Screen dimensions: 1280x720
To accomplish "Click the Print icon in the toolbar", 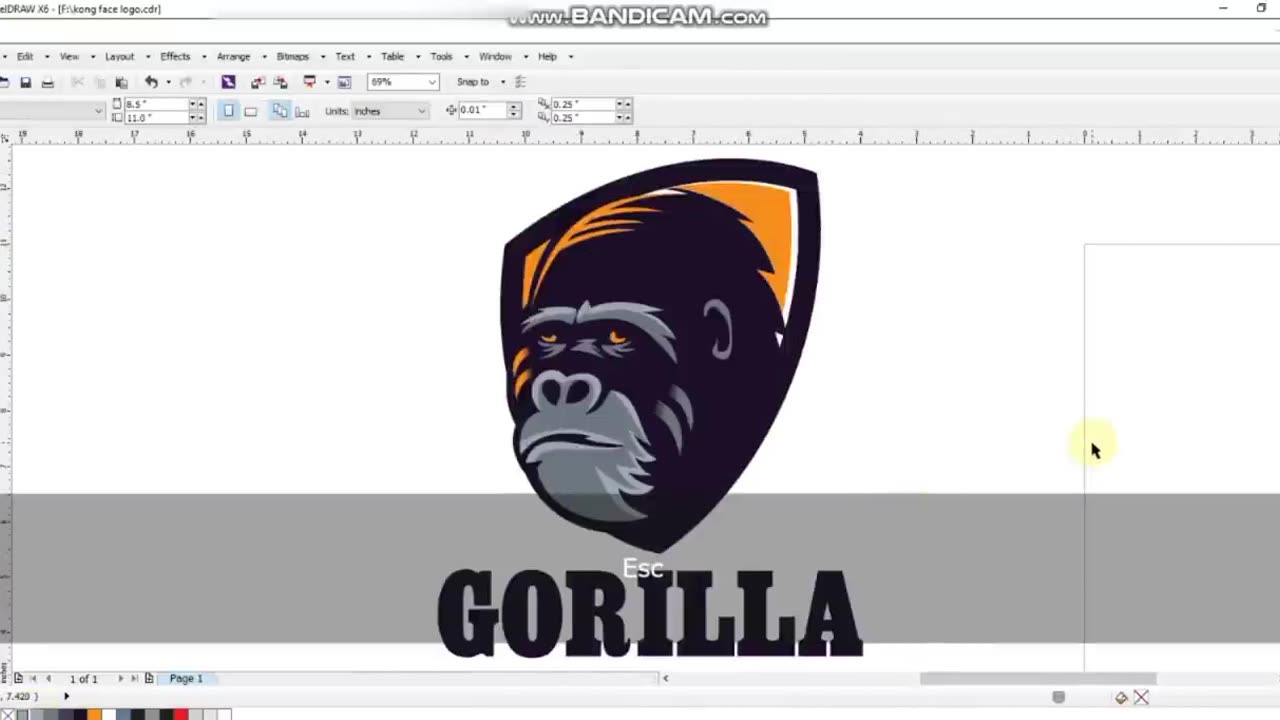I will tap(48, 82).
